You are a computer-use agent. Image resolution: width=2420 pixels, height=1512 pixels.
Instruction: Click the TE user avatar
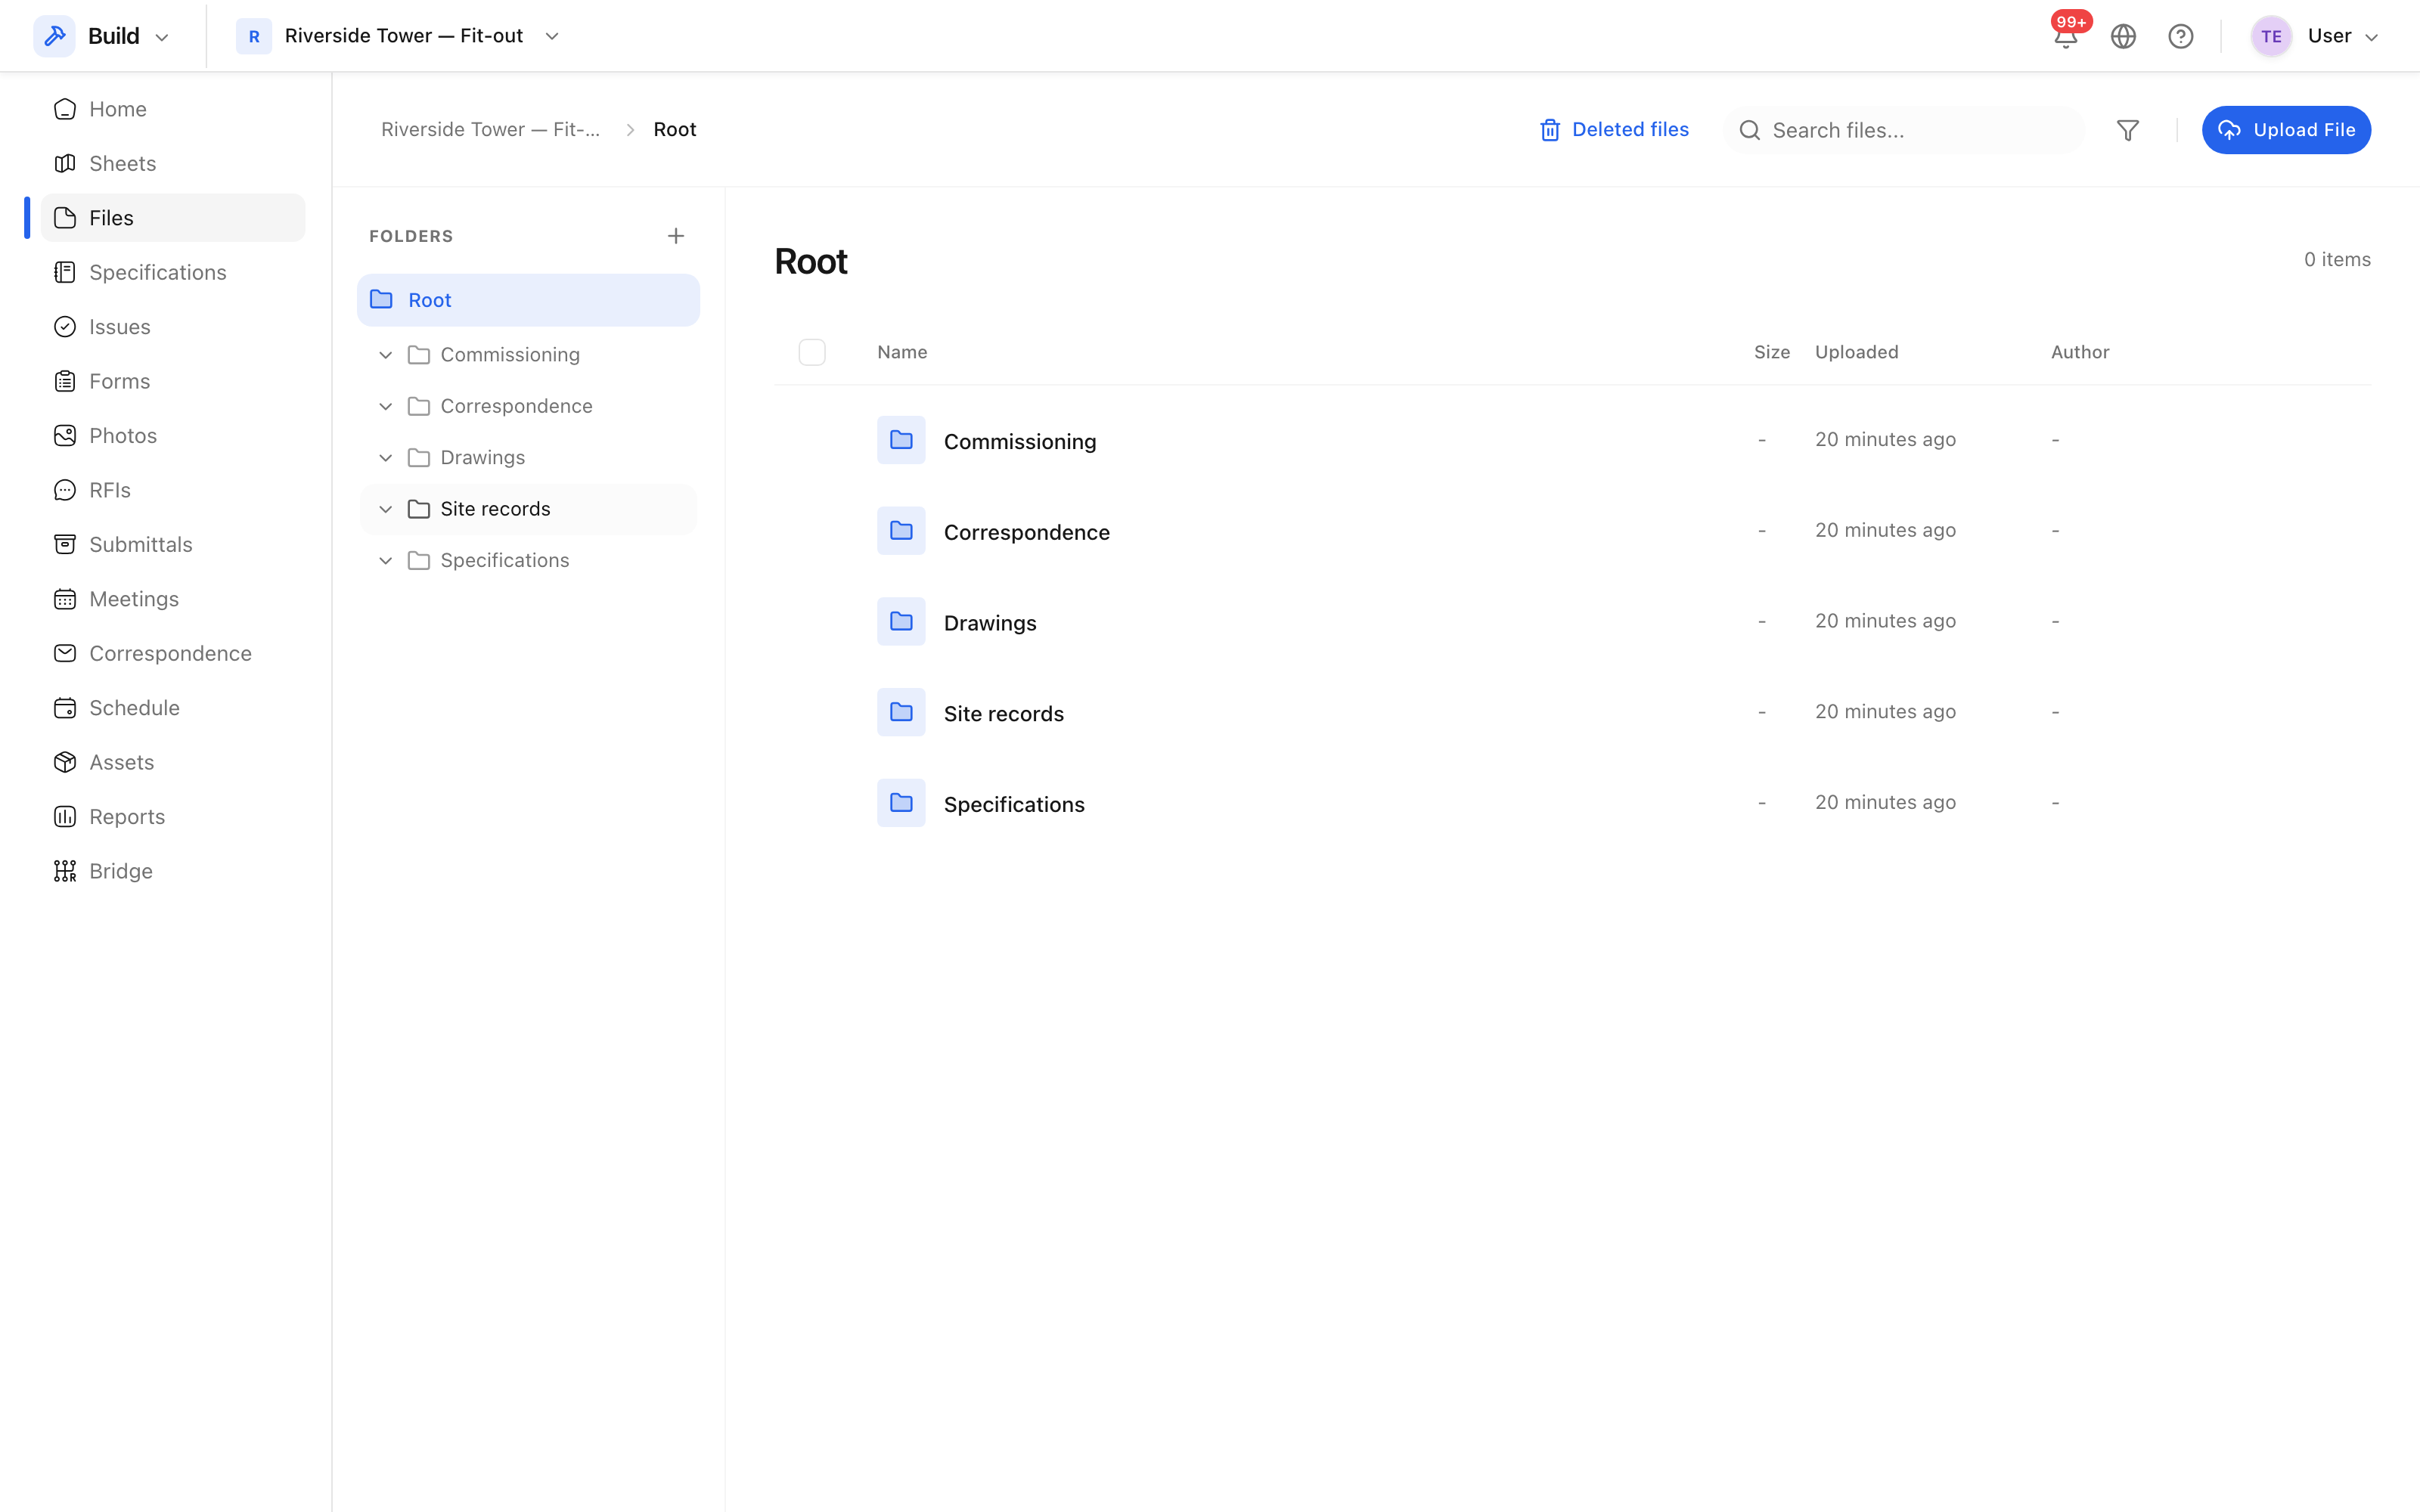point(2271,36)
